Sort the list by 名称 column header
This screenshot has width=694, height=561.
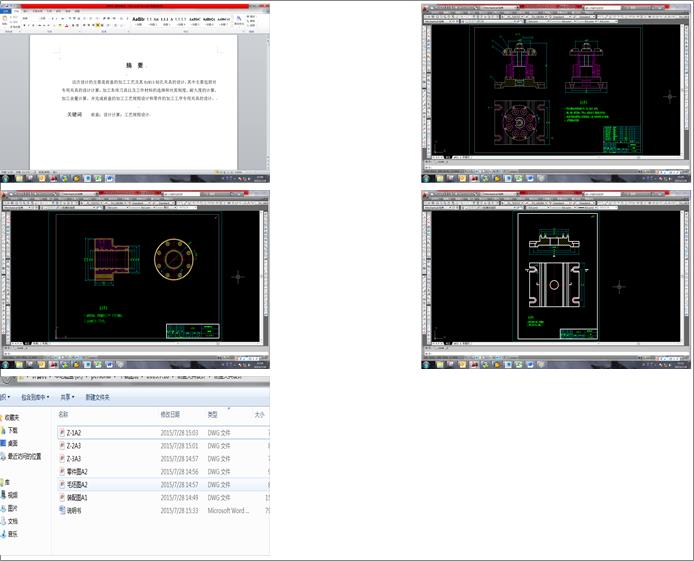tap(64, 414)
